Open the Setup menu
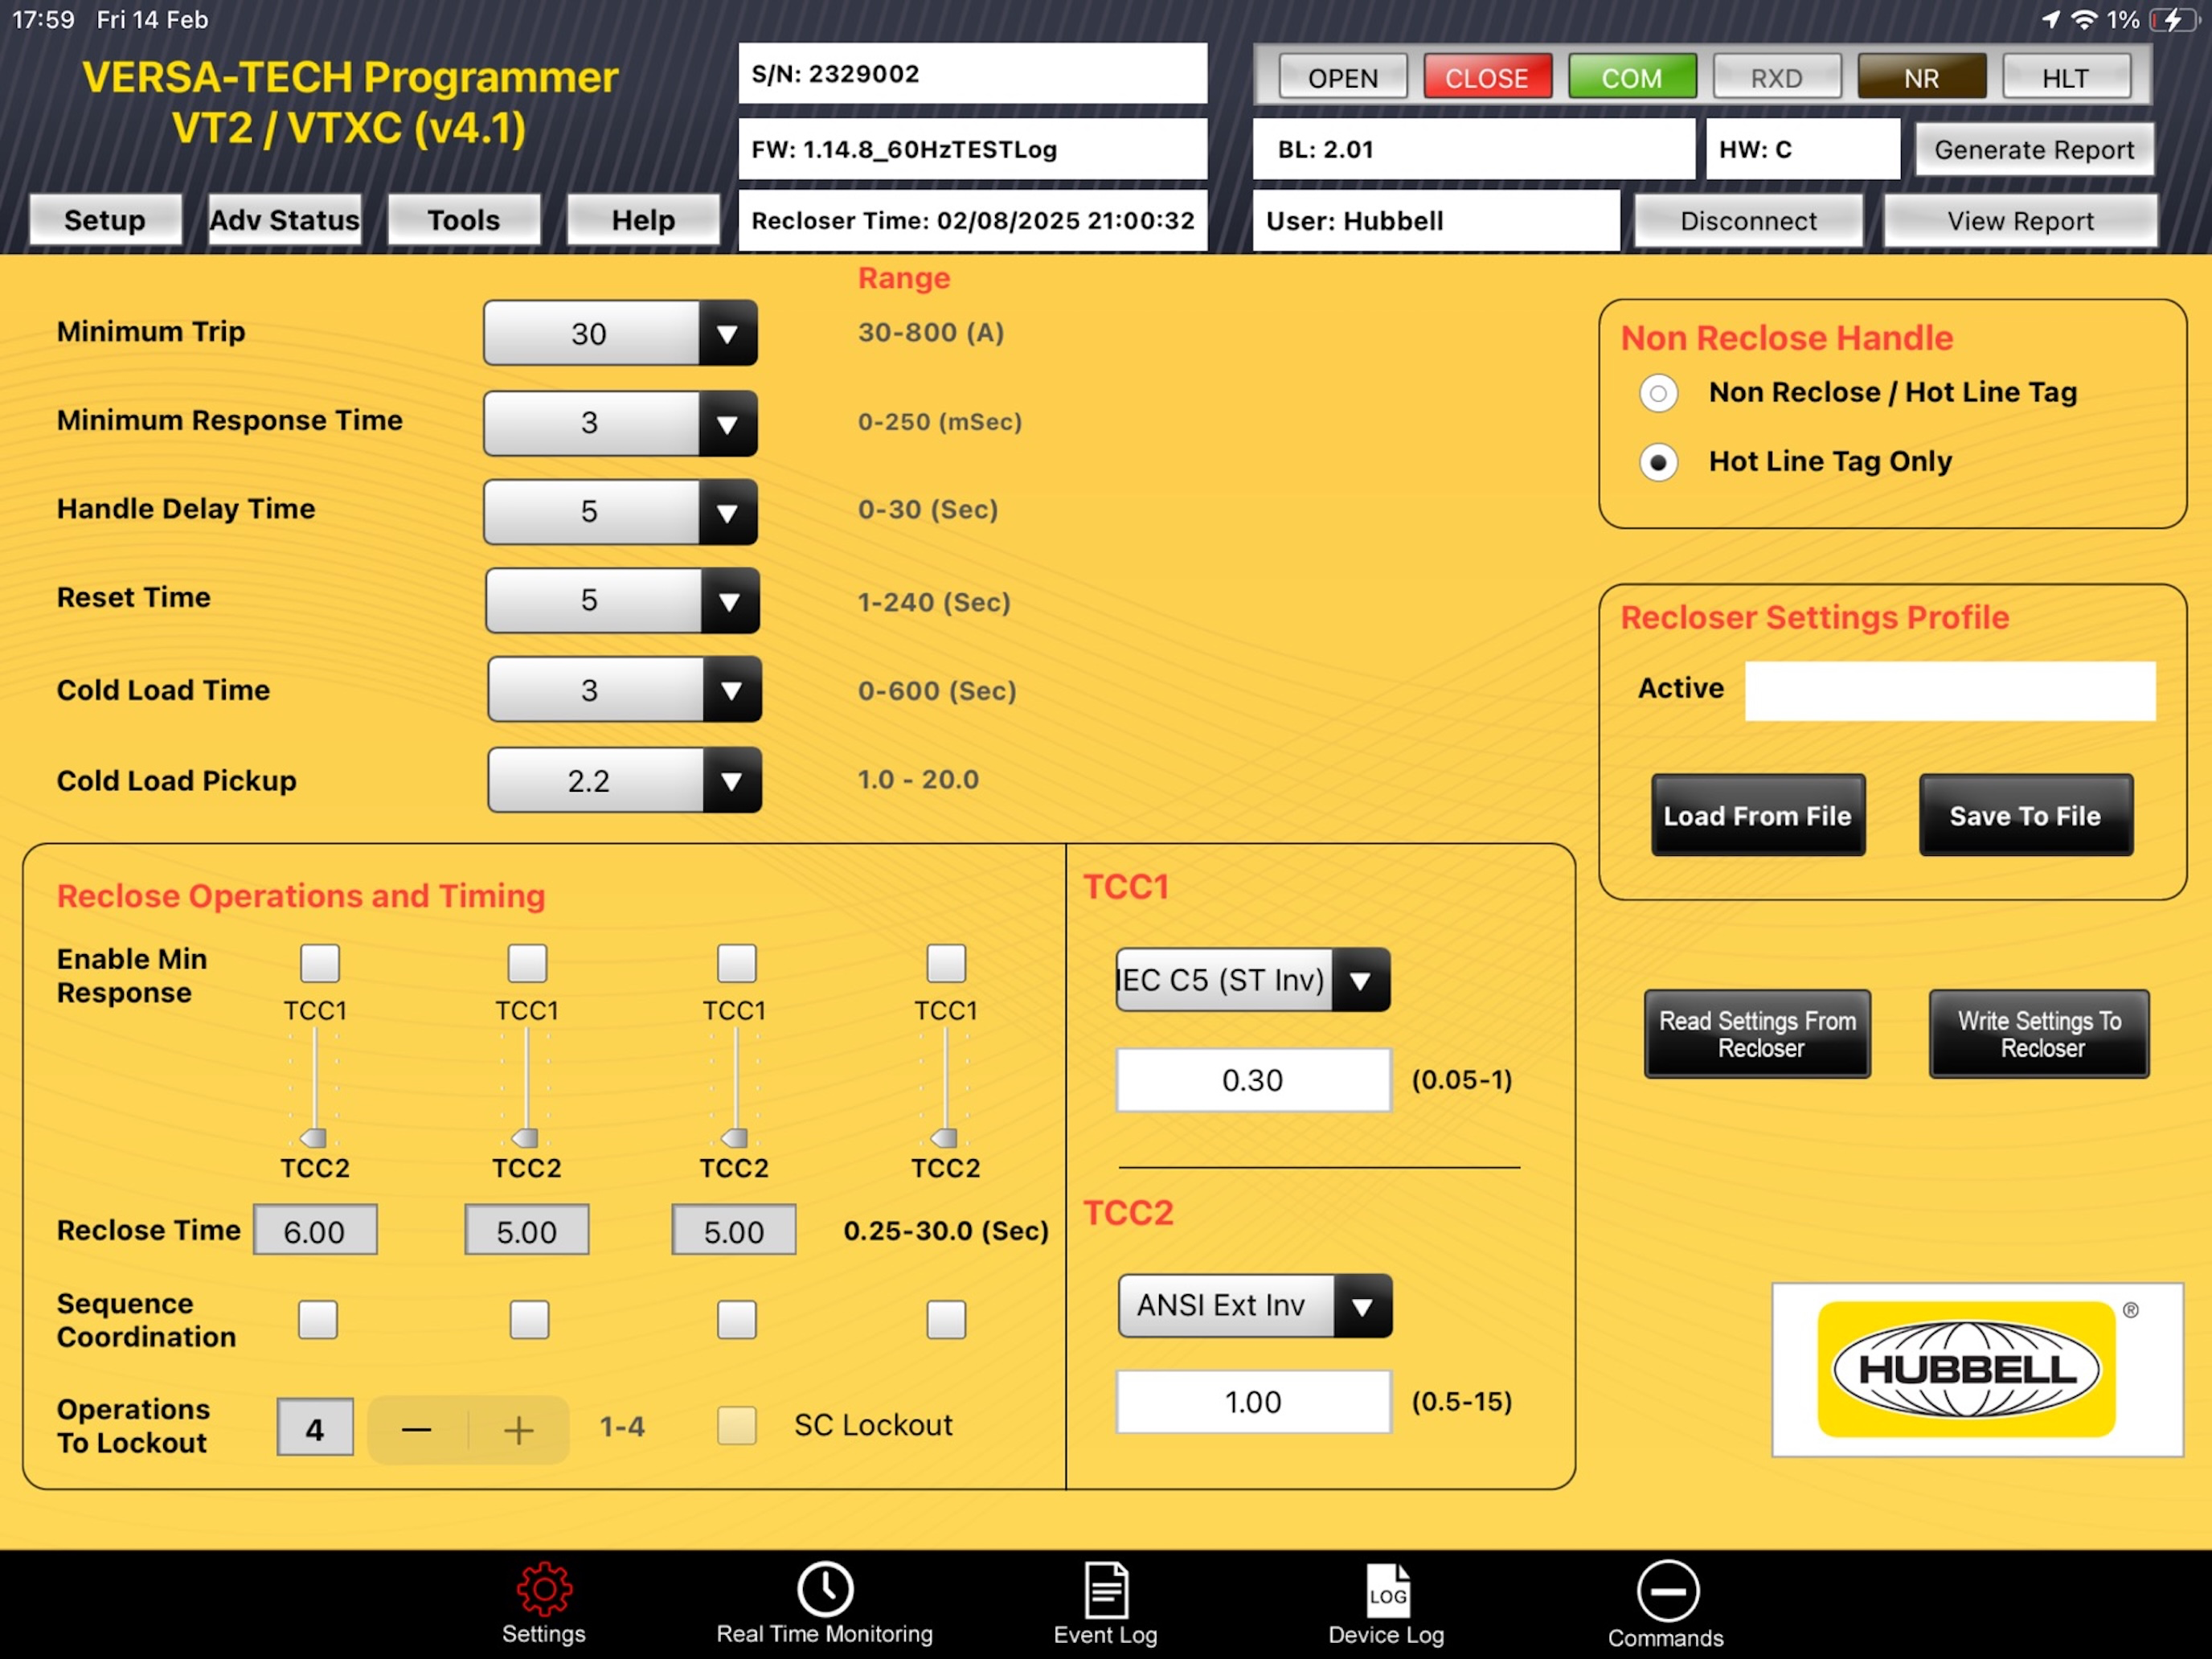Screen dimensions: 2212x1659 pyautogui.click(x=105, y=220)
